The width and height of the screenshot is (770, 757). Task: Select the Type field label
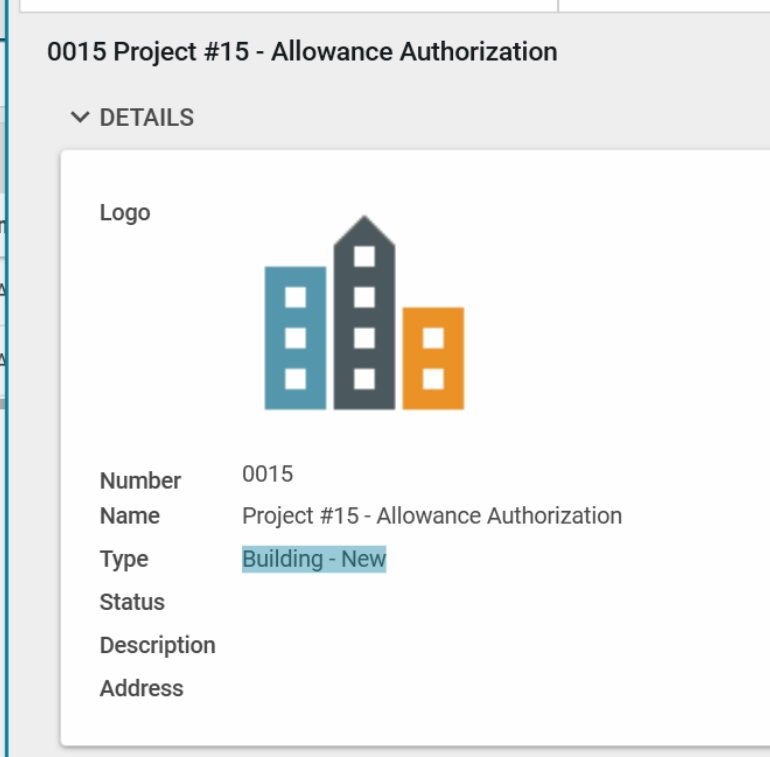(x=124, y=560)
